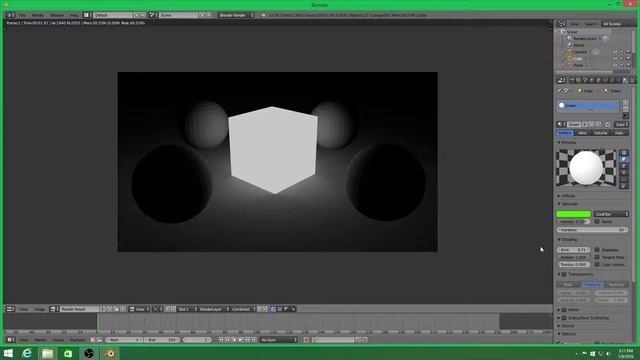
Task: Open the CookTorr specular shader dropdown
Action: 611,214
